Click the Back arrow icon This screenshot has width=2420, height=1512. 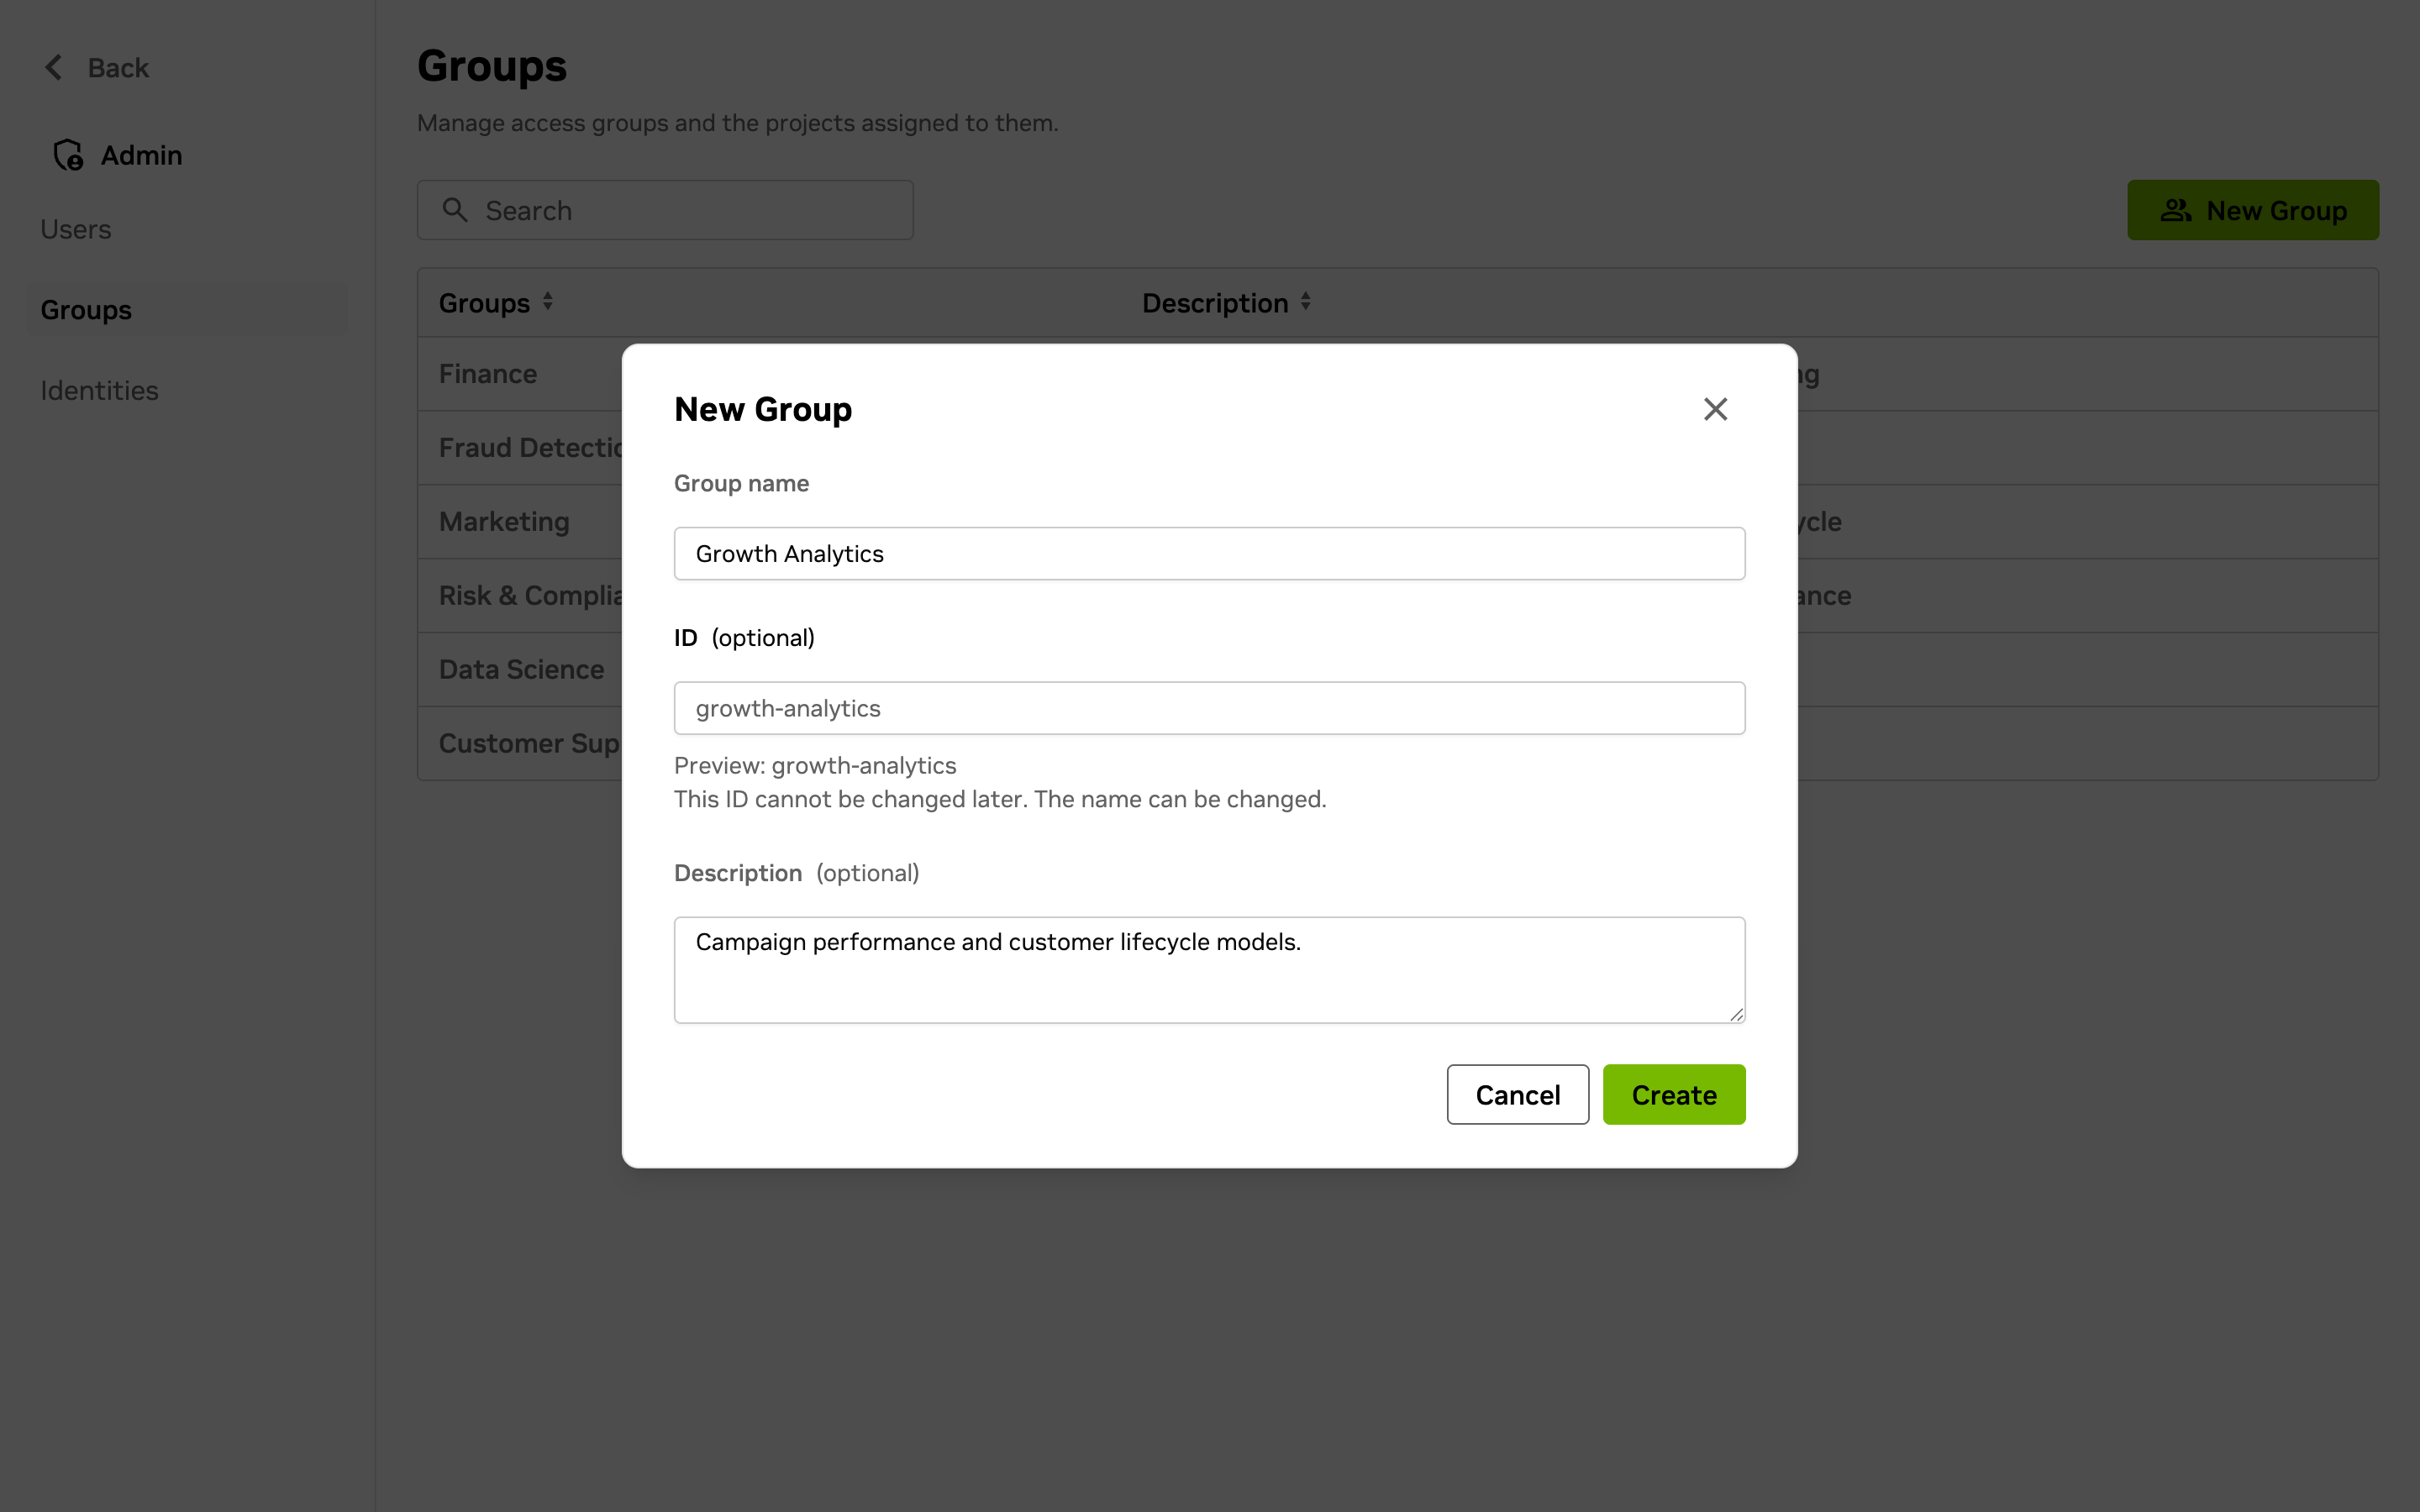[54, 67]
